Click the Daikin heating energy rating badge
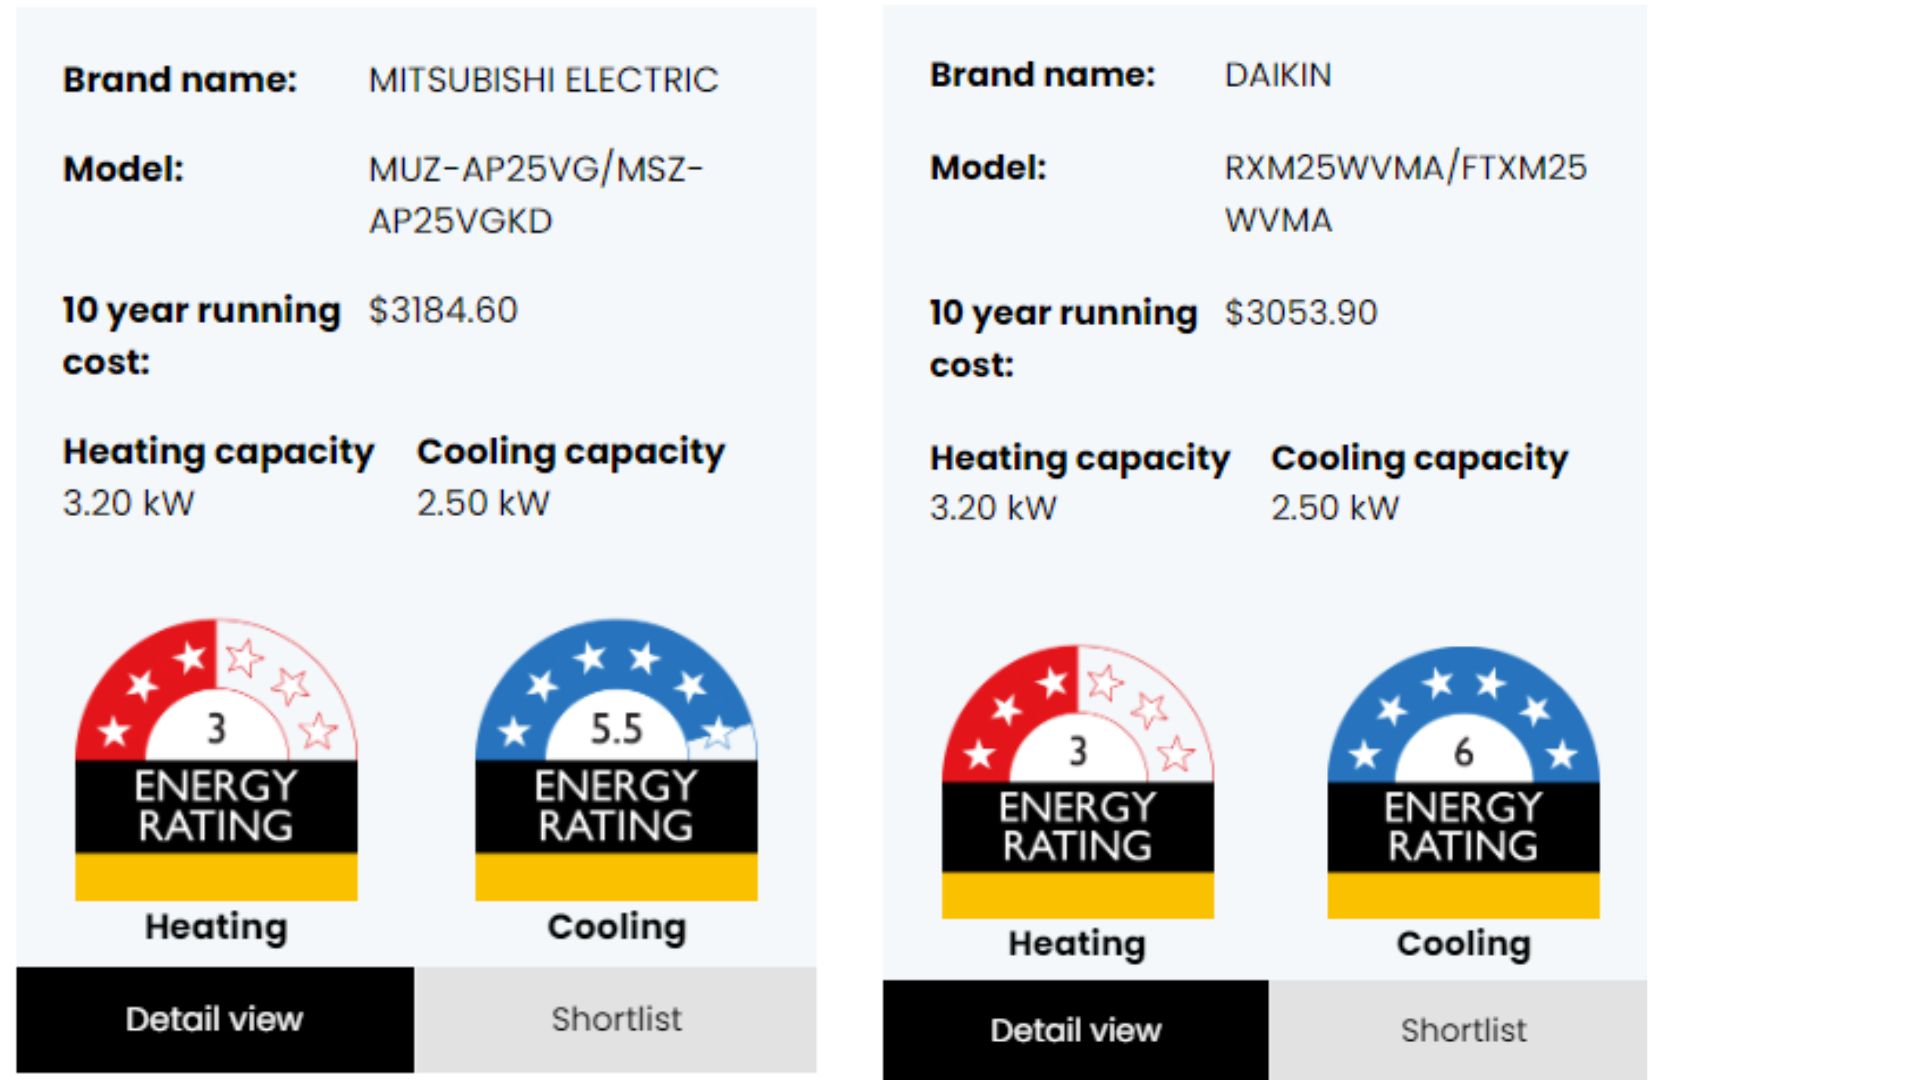1920x1080 pixels. [x=1077, y=780]
